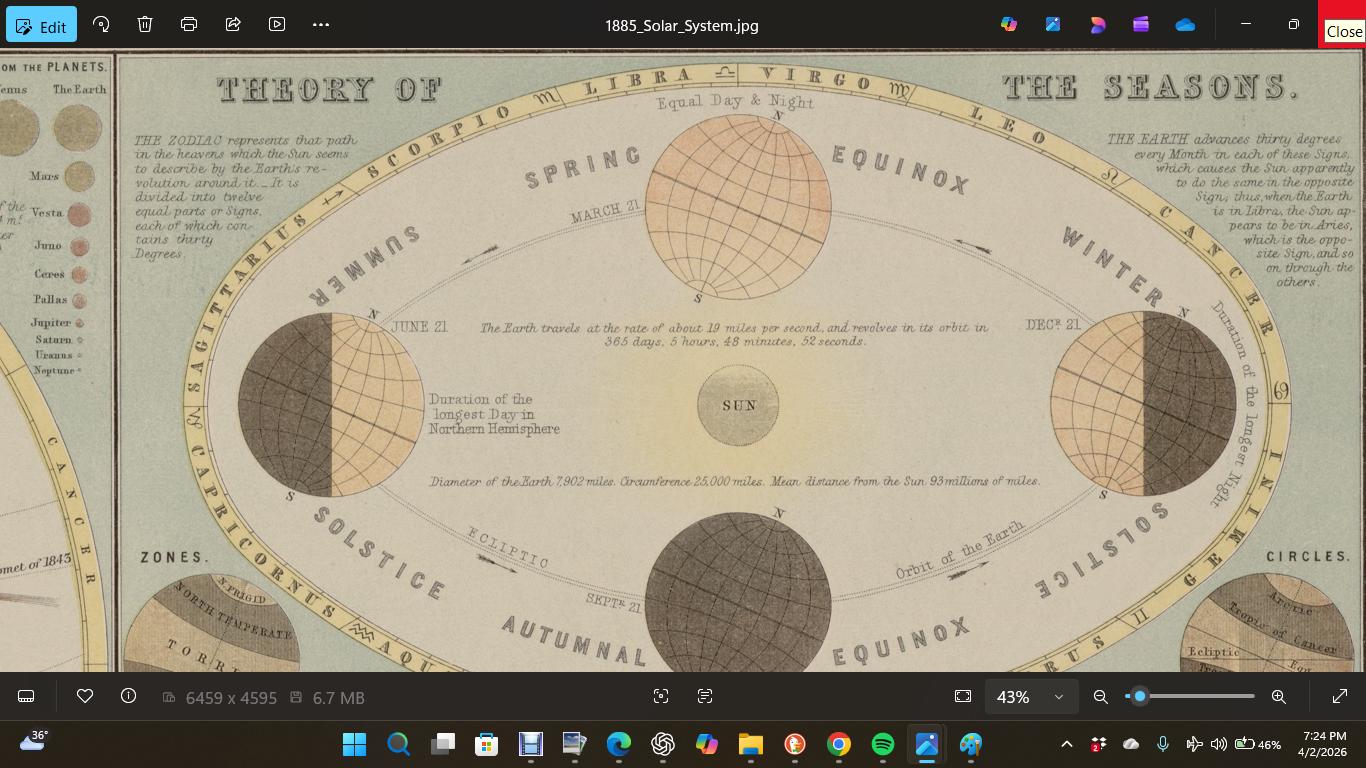Click the Edit image button
This screenshot has width=1366, height=768.
pyautogui.click(x=41, y=25)
